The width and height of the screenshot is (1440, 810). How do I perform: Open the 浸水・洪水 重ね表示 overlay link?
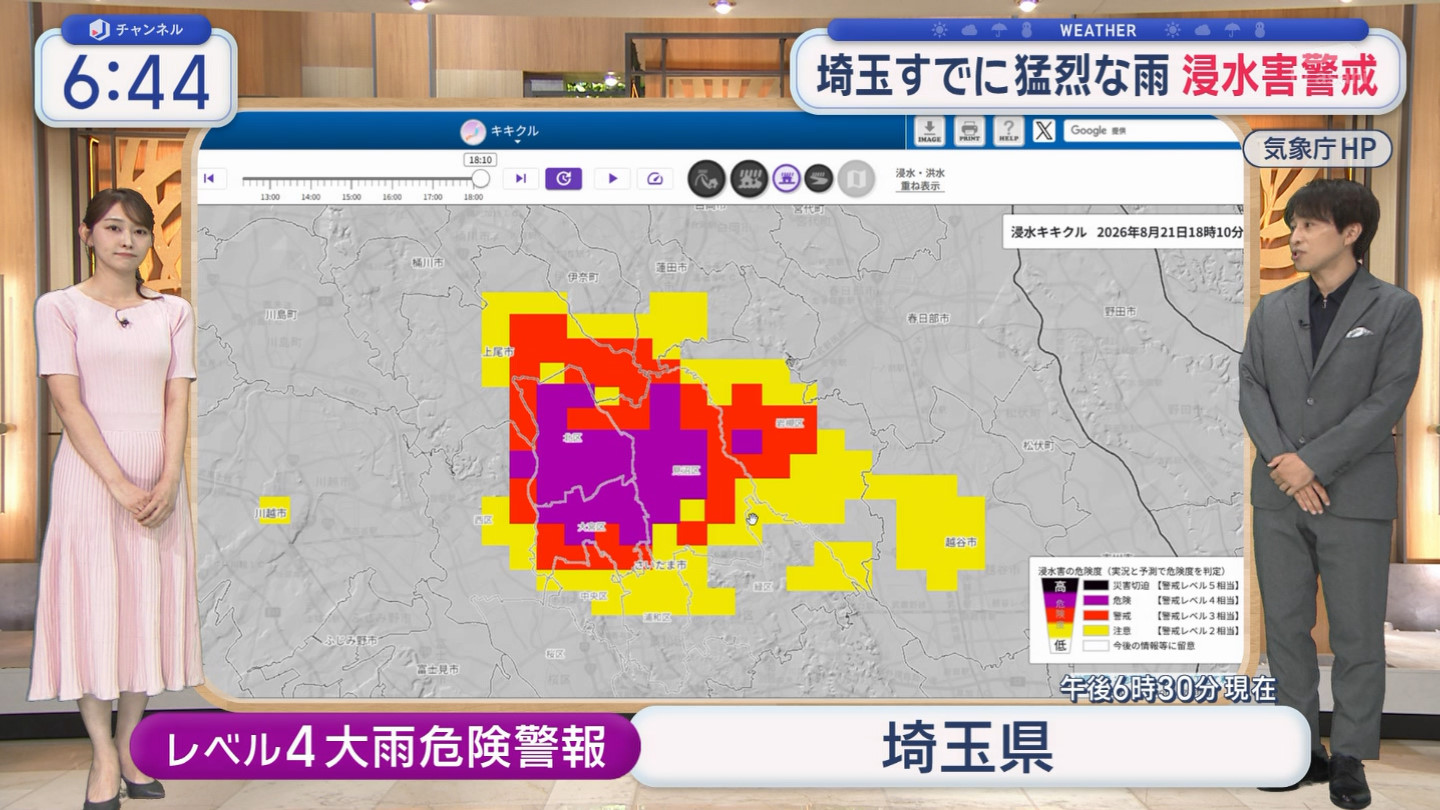coord(919,179)
